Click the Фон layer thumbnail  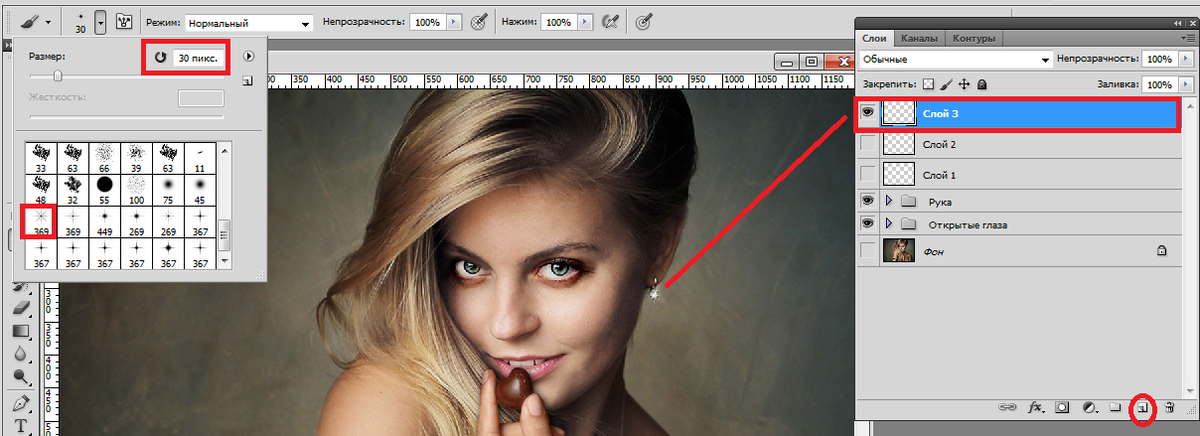pyautogui.click(x=897, y=252)
